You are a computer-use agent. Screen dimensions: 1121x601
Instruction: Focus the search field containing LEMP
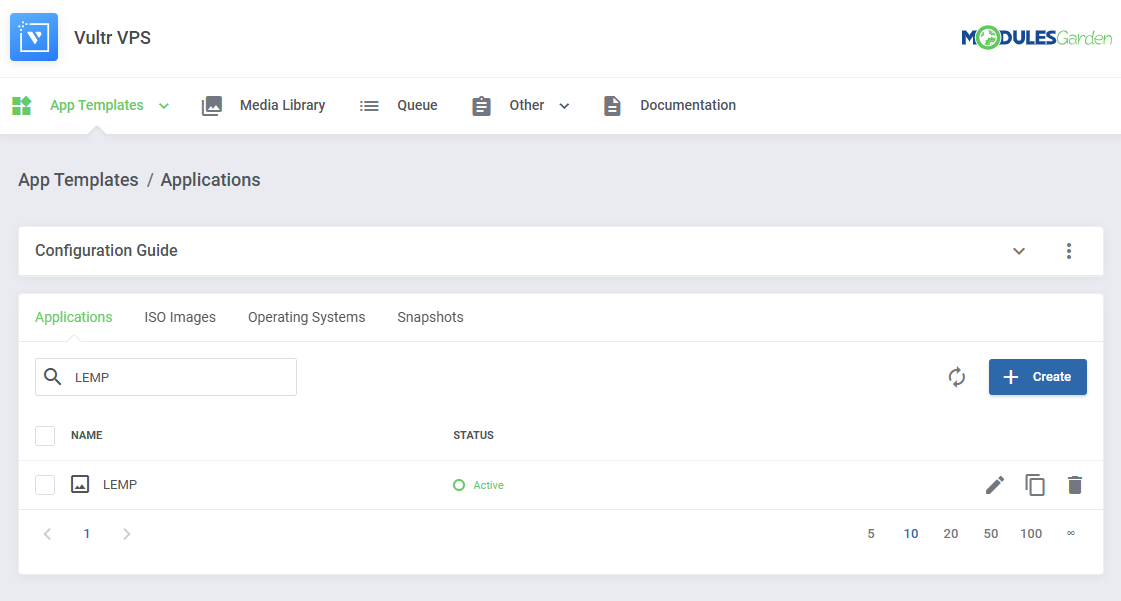tap(166, 377)
